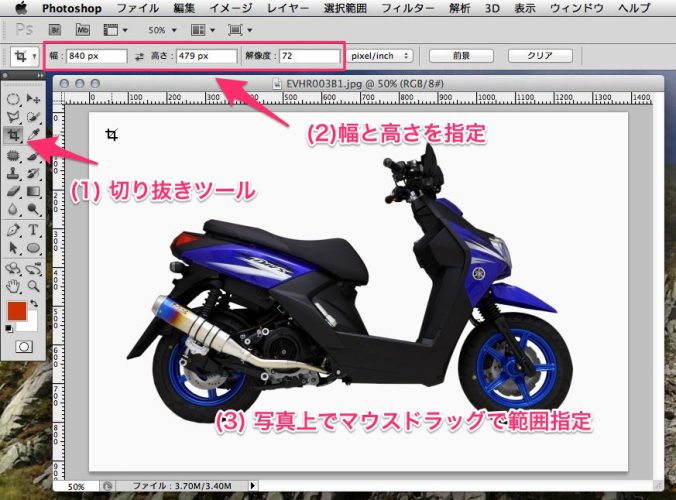Toggle Quick Mask mode
The image size is (676, 500).
[x=24, y=347]
